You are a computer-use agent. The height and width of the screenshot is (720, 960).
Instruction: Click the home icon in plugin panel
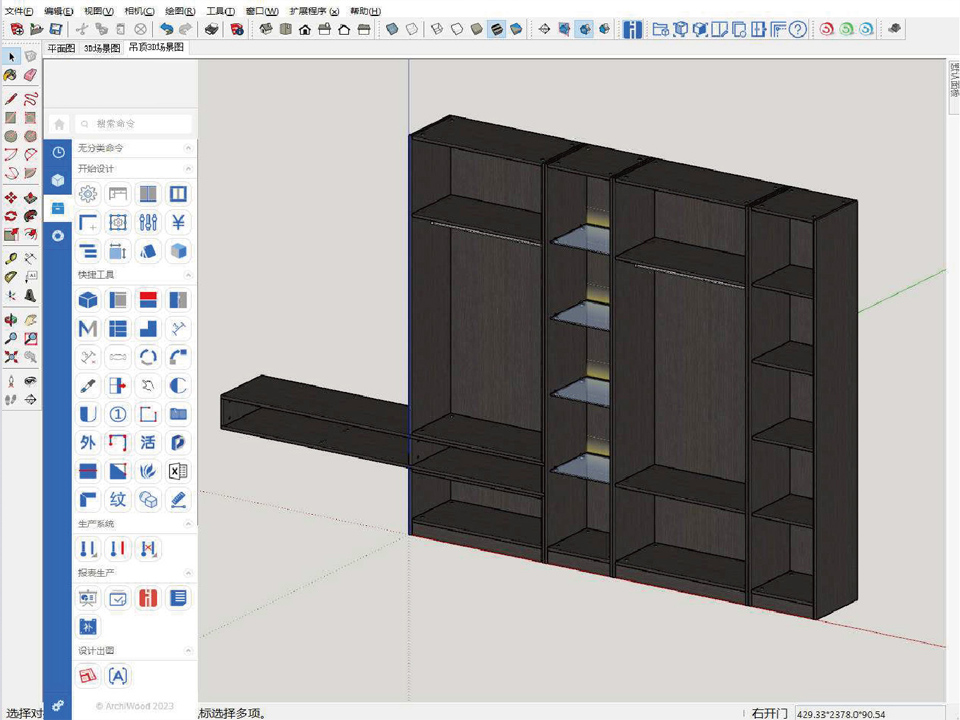click(59, 124)
